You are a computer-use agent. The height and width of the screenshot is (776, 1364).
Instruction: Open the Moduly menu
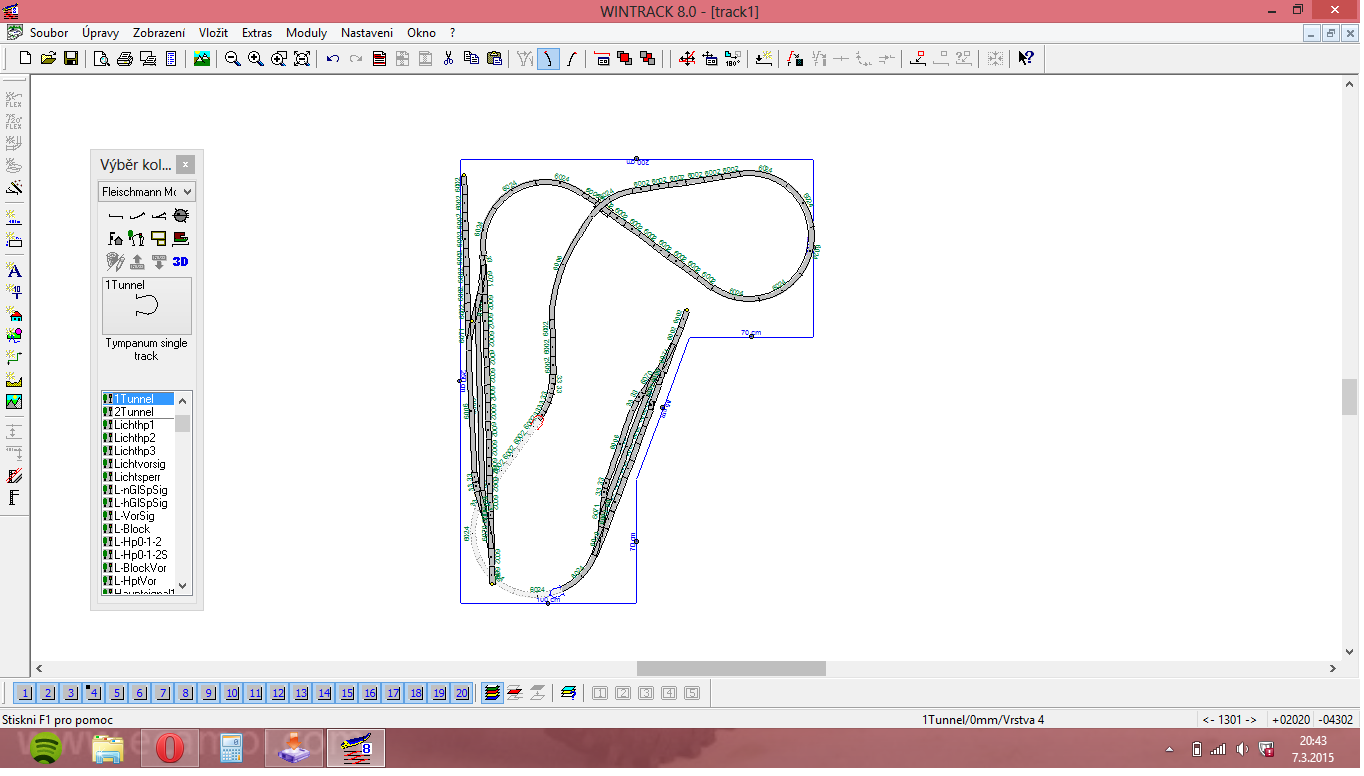tap(306, 33)
